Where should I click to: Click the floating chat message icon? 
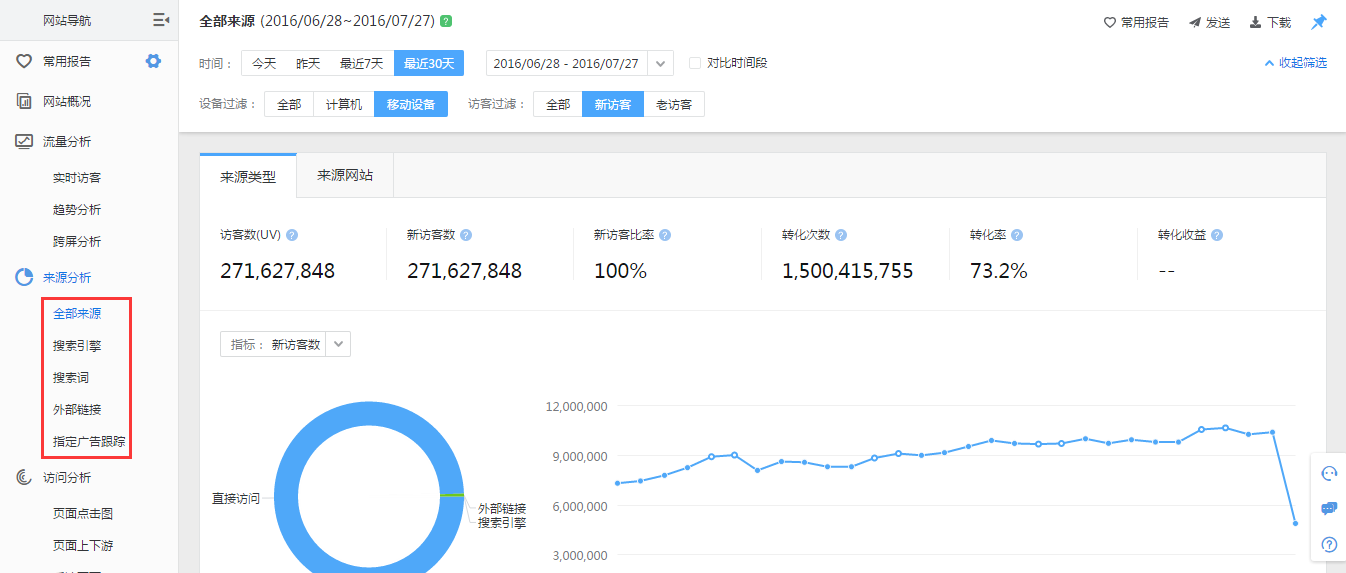point(1329,509)
